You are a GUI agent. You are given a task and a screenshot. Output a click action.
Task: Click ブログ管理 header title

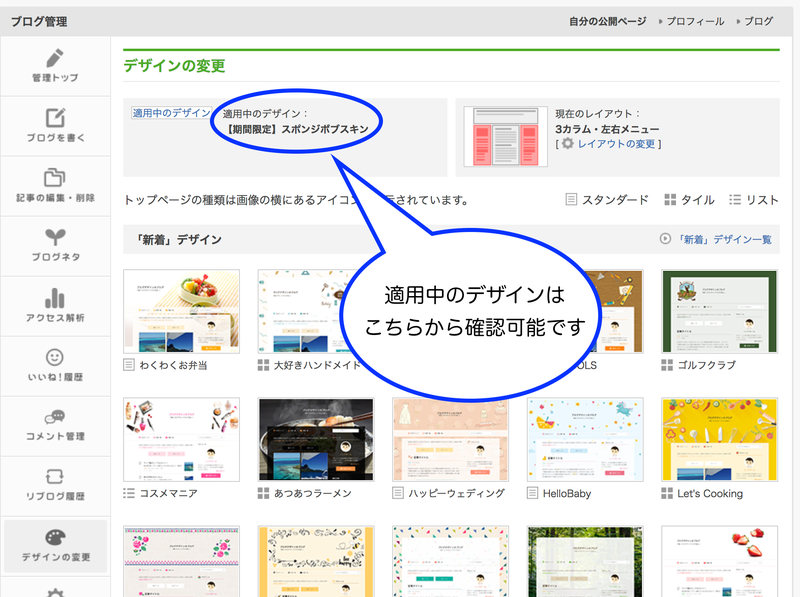(x=39, y=21)
